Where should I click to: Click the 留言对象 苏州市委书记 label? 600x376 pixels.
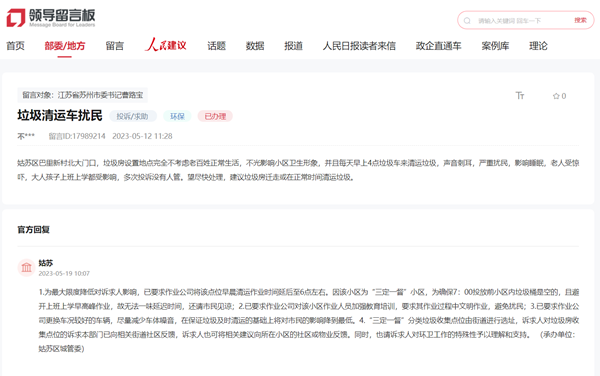coord(83,95)
